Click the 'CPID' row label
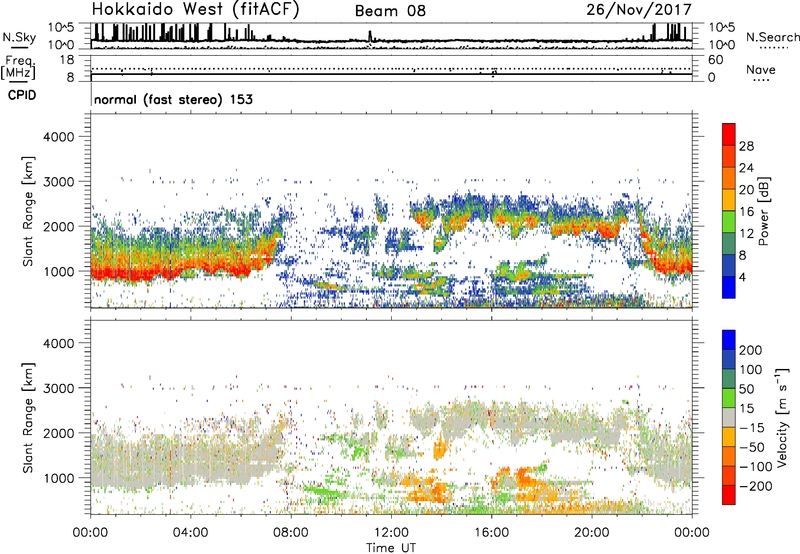Screen dimensions: 800x554 [x=22, y=95]
